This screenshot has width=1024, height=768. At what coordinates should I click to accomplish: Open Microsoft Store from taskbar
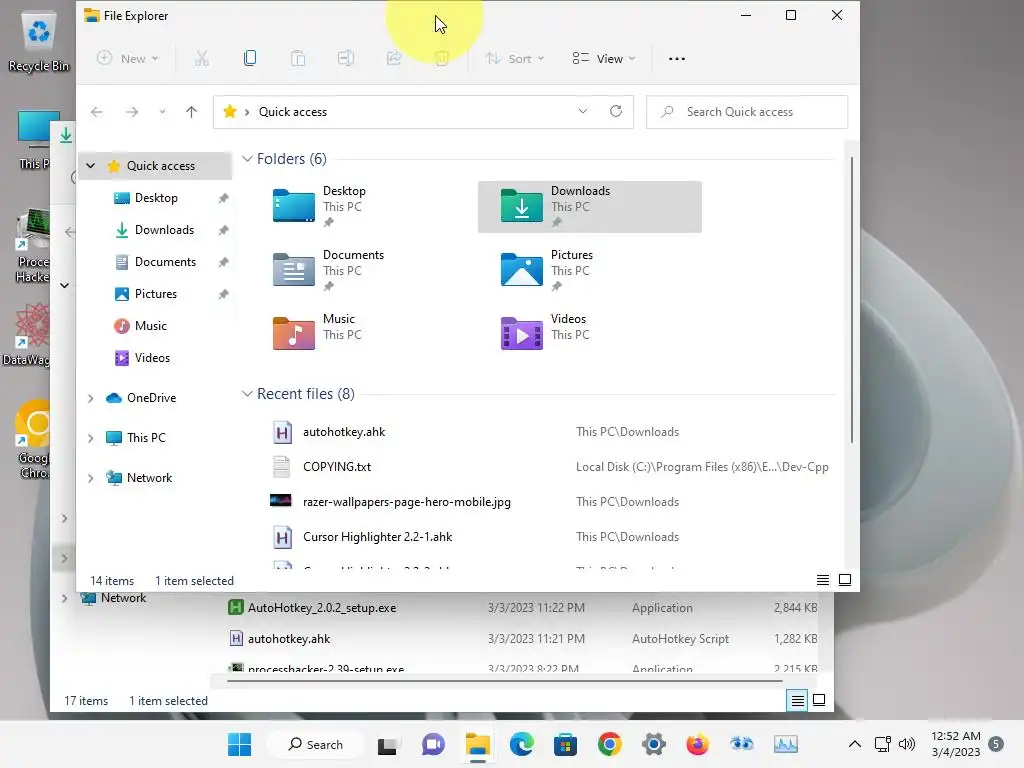pyautogui.click(x=566, y=744)
